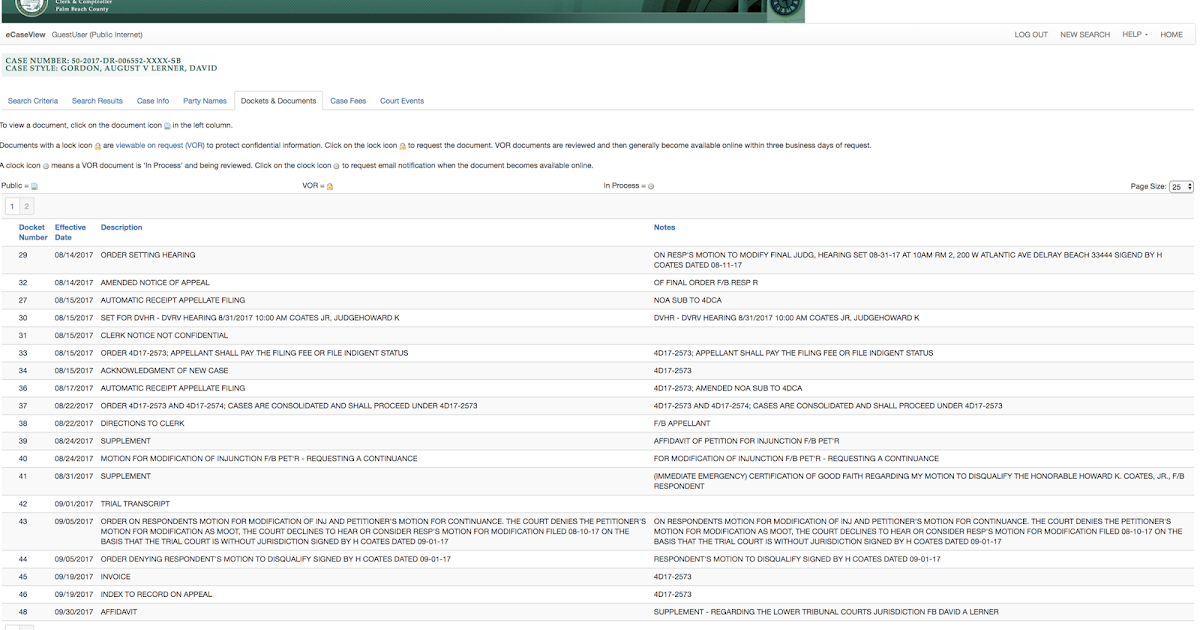Image resolution: width=1200 pixels, height=630 pixels.
Task: Click docket 43 ORDER ON RESPONDENTS MOTION description
Action: [373, 531]
